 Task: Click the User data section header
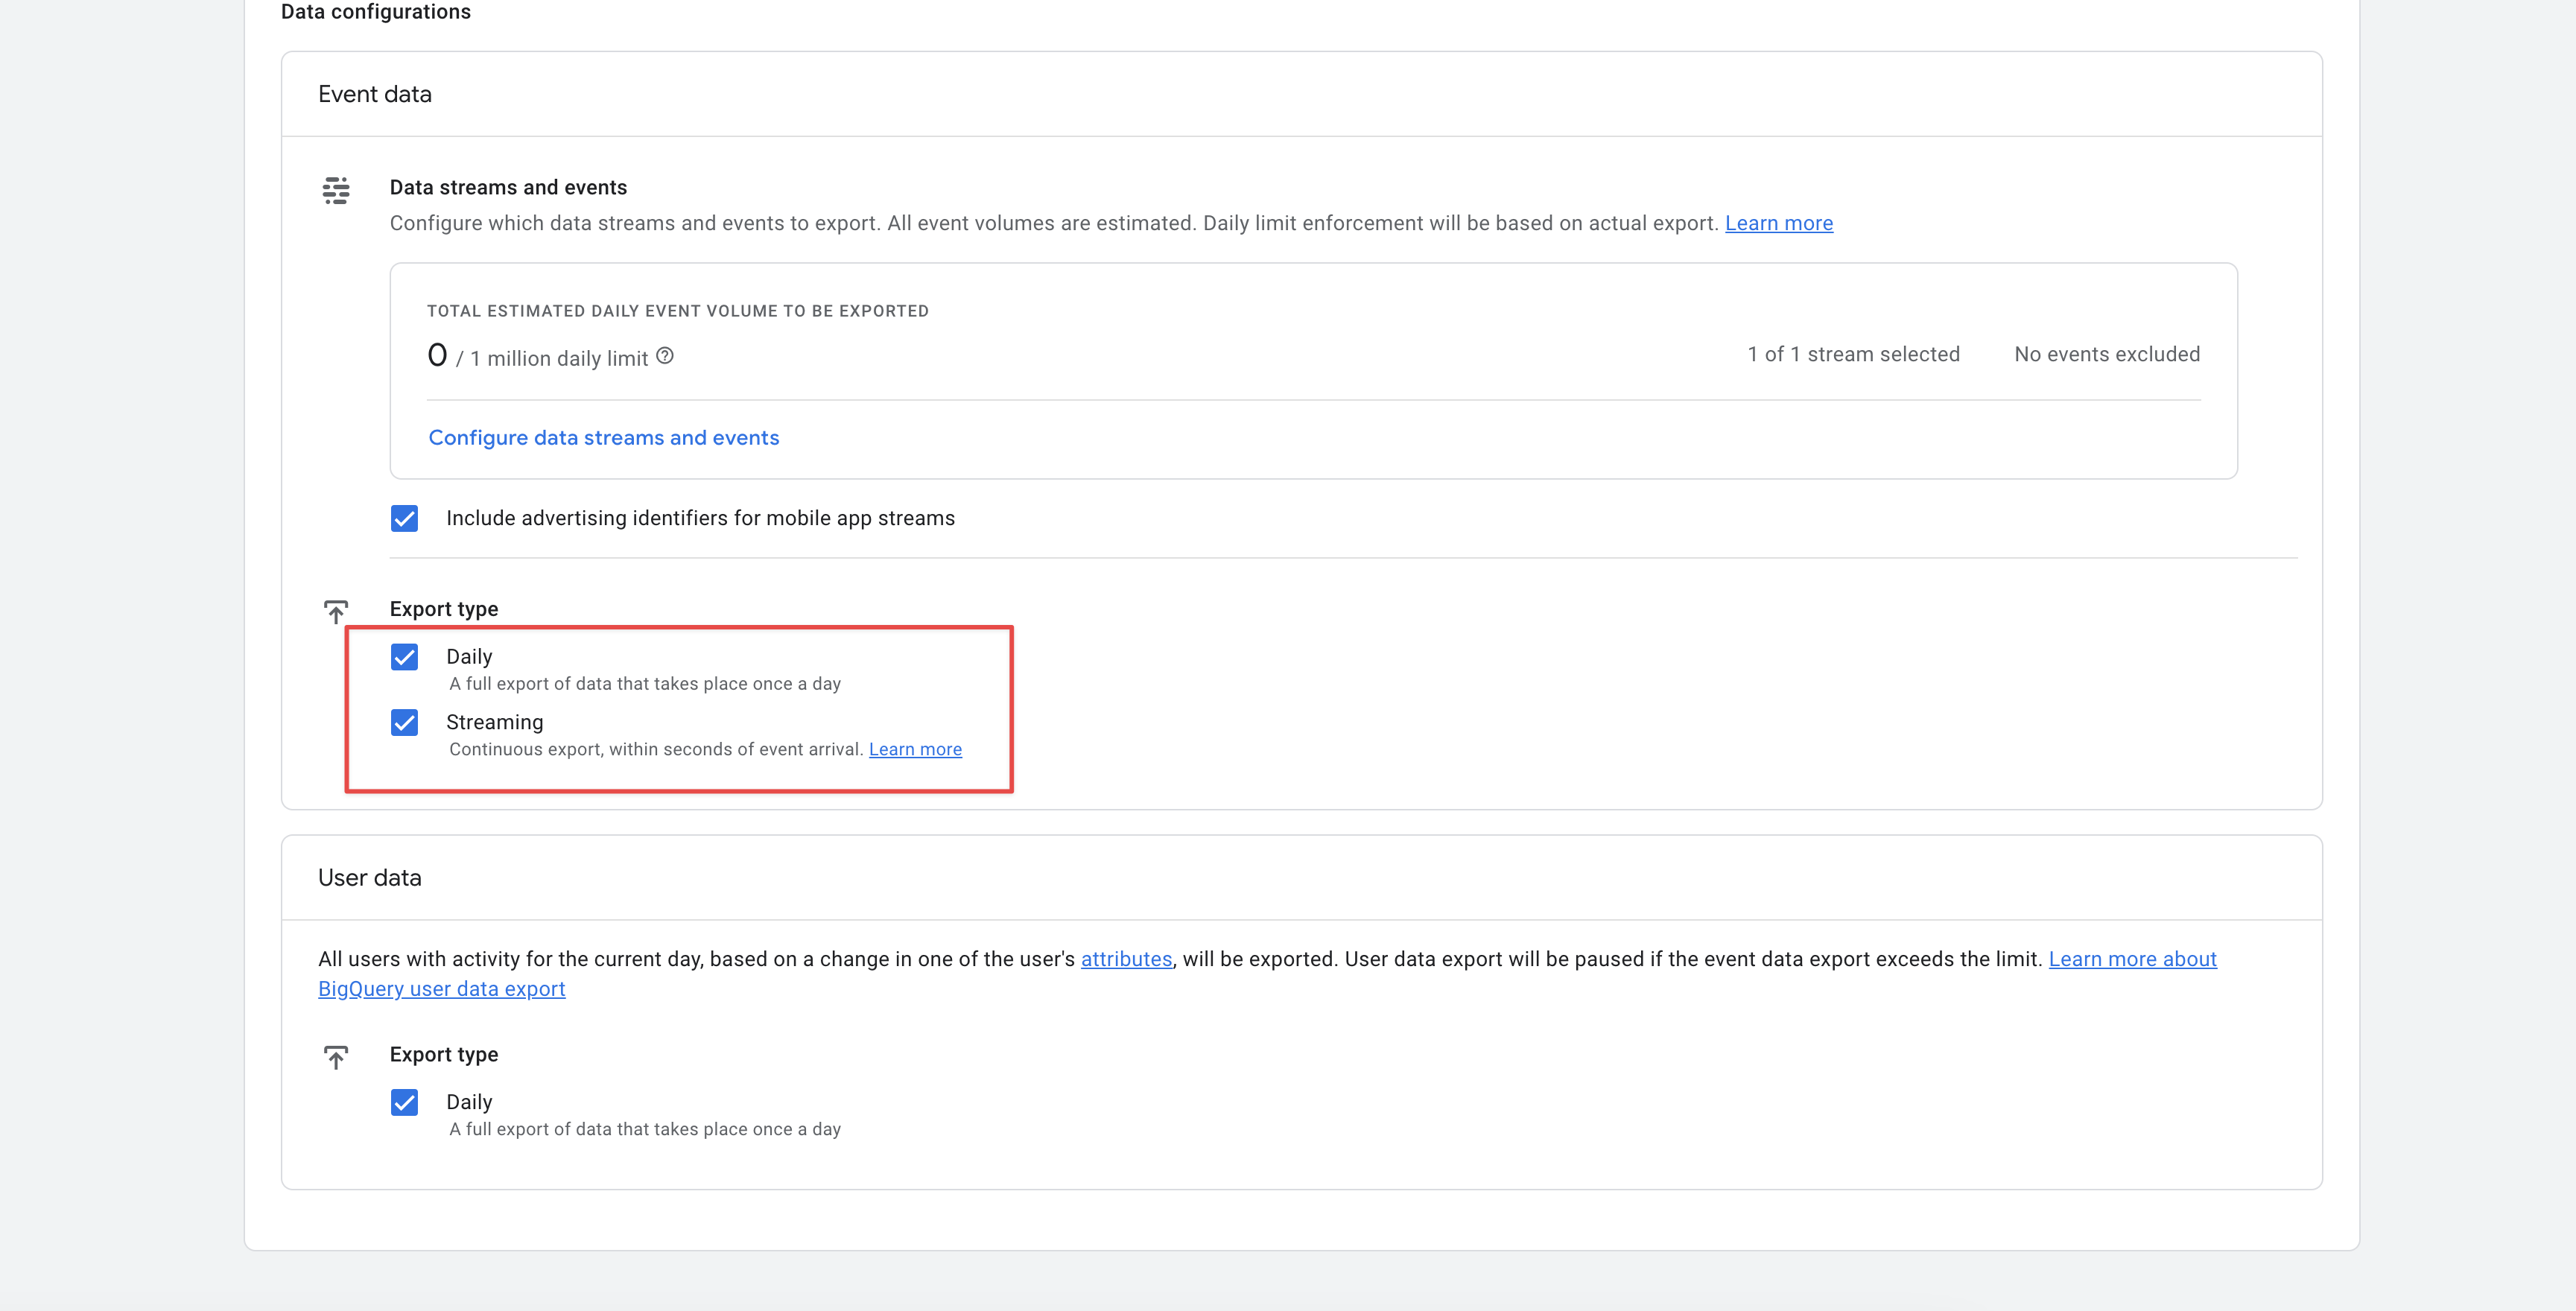[x=370, y=877]
